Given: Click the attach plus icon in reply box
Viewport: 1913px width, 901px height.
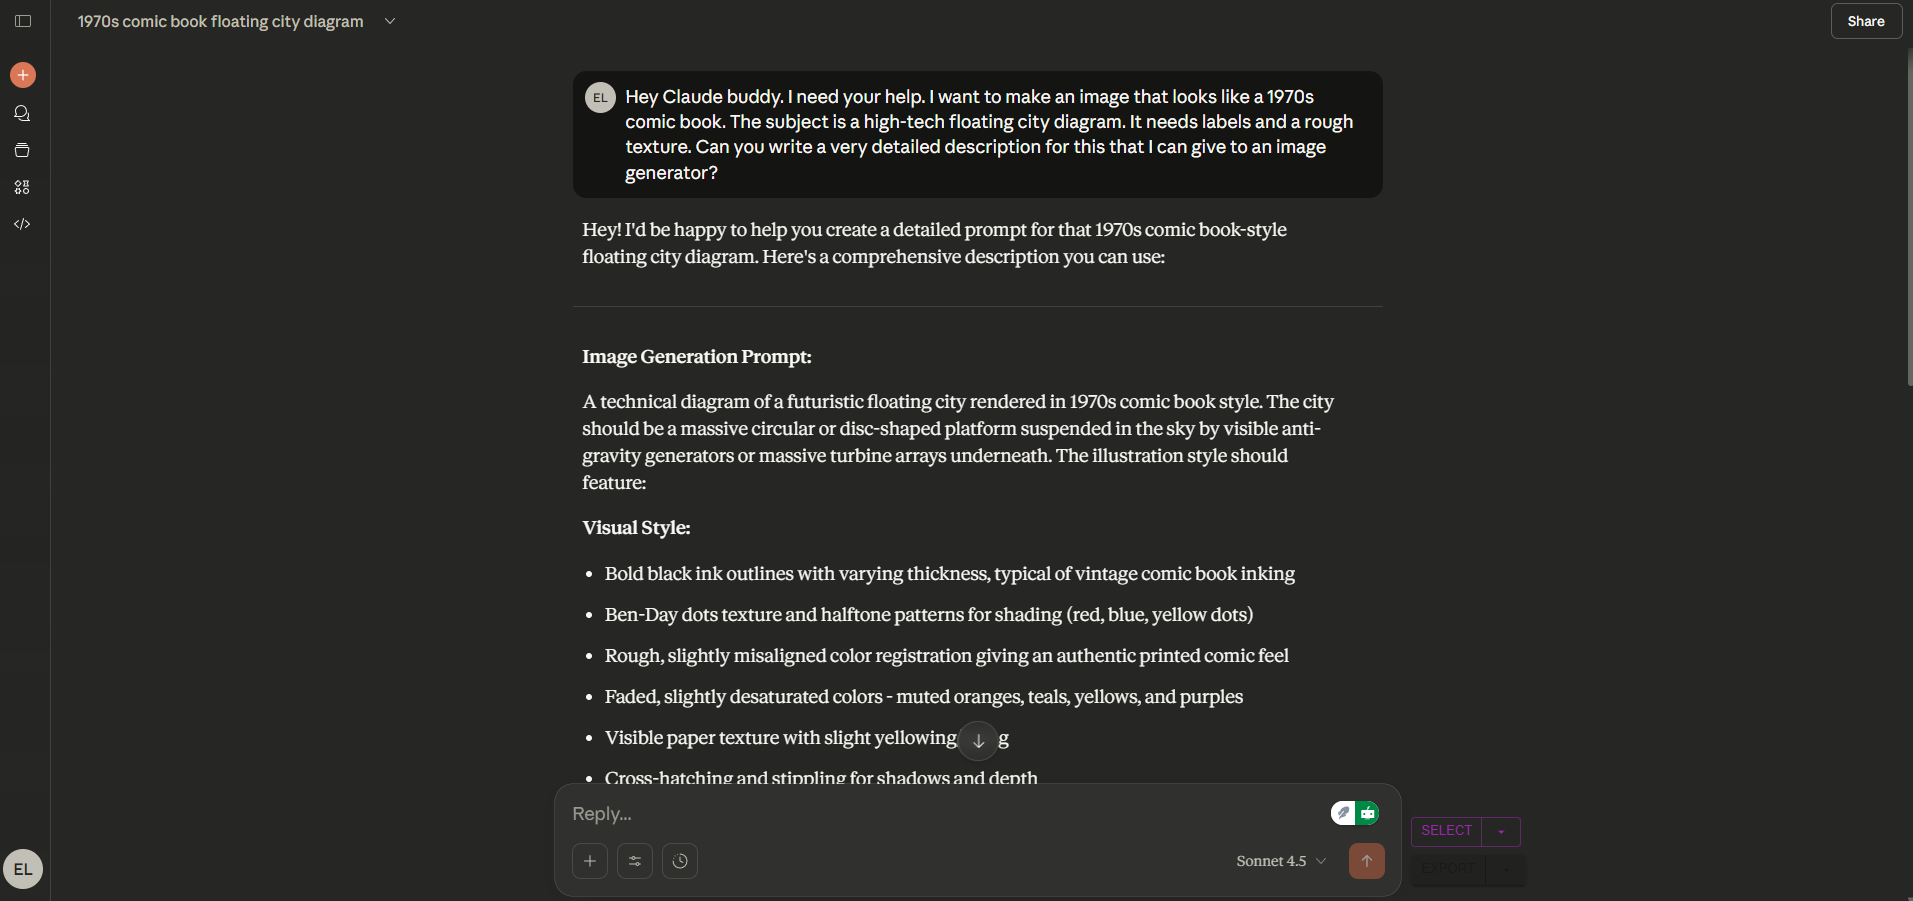Looking at the screenshot, I should (x=590, y=861).
